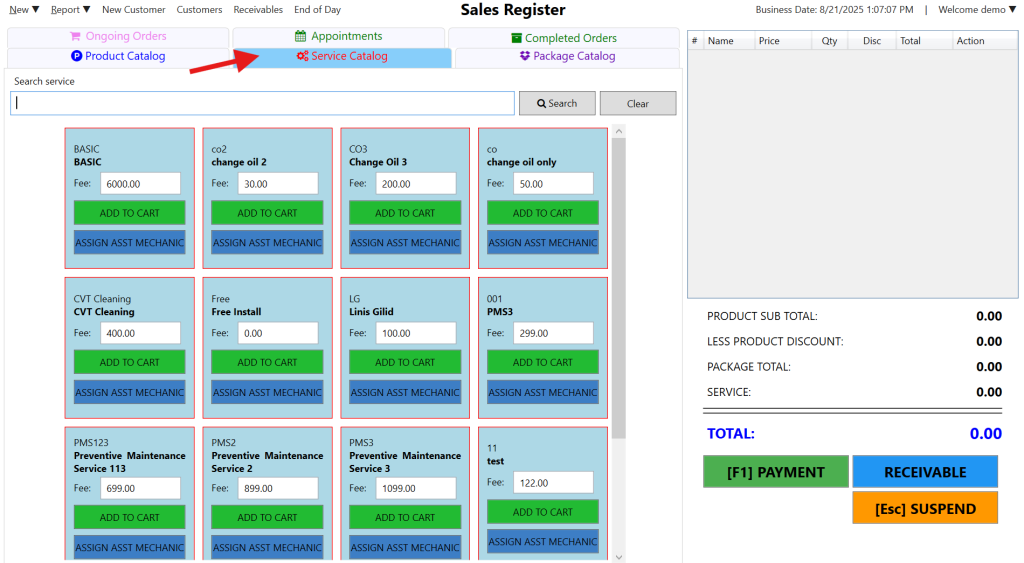The height and width of the screenshot is (563, 1024).
Task: Edit Preventive Maintenance Service 3 fee 1099.00
Action: (416, 489)
